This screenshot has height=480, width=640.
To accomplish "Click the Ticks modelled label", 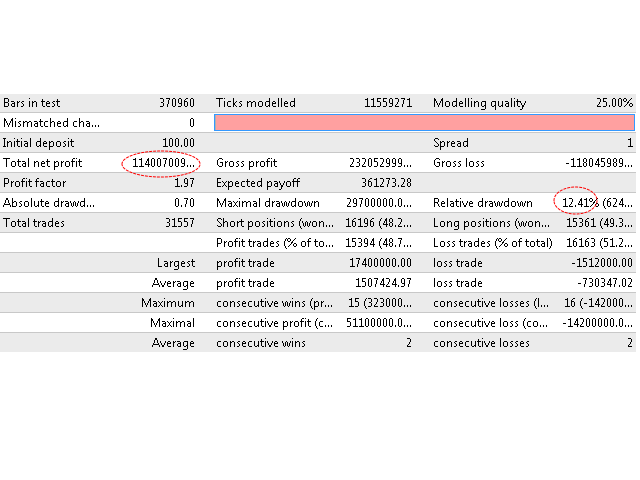I will (256, 103).
